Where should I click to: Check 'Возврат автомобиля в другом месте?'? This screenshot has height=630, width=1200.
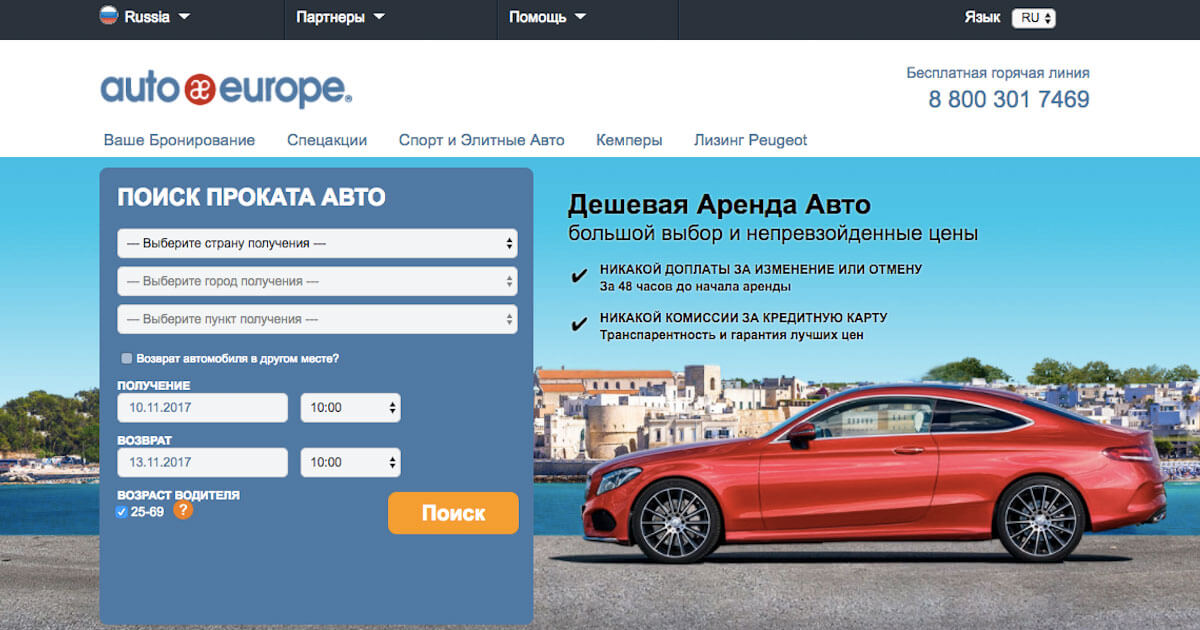point(126,358)
